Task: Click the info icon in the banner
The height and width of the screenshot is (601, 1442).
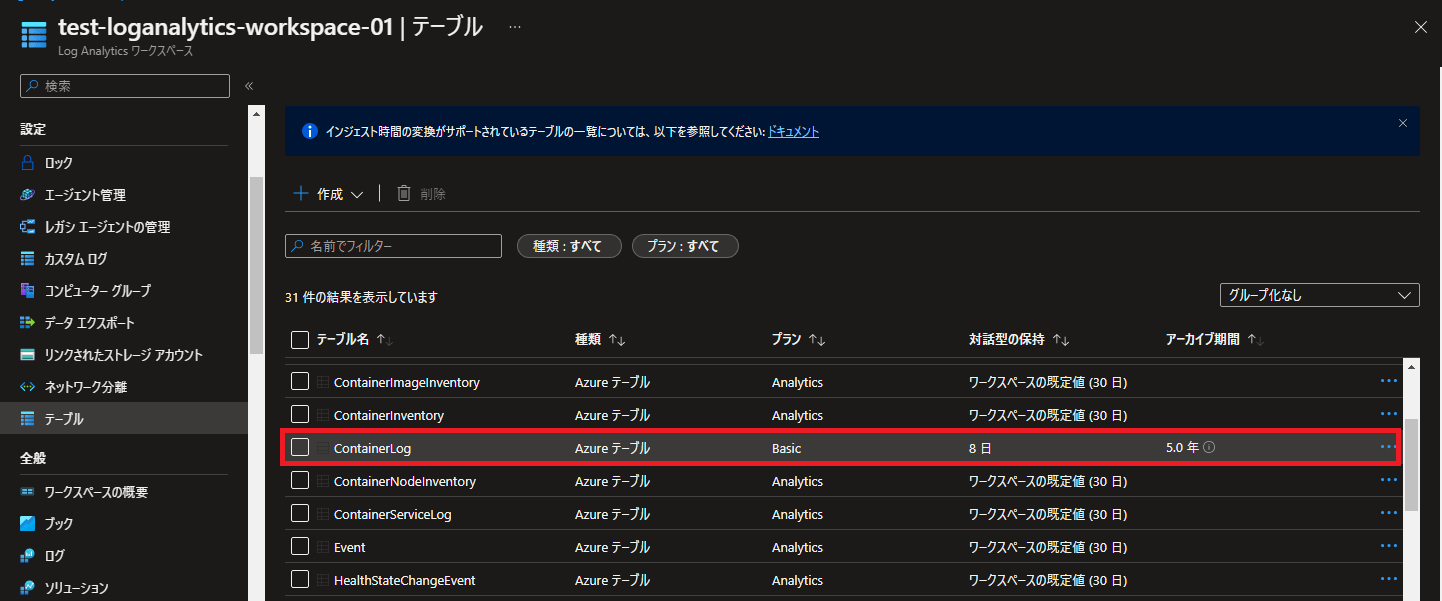Action: [x=310, y=131]
